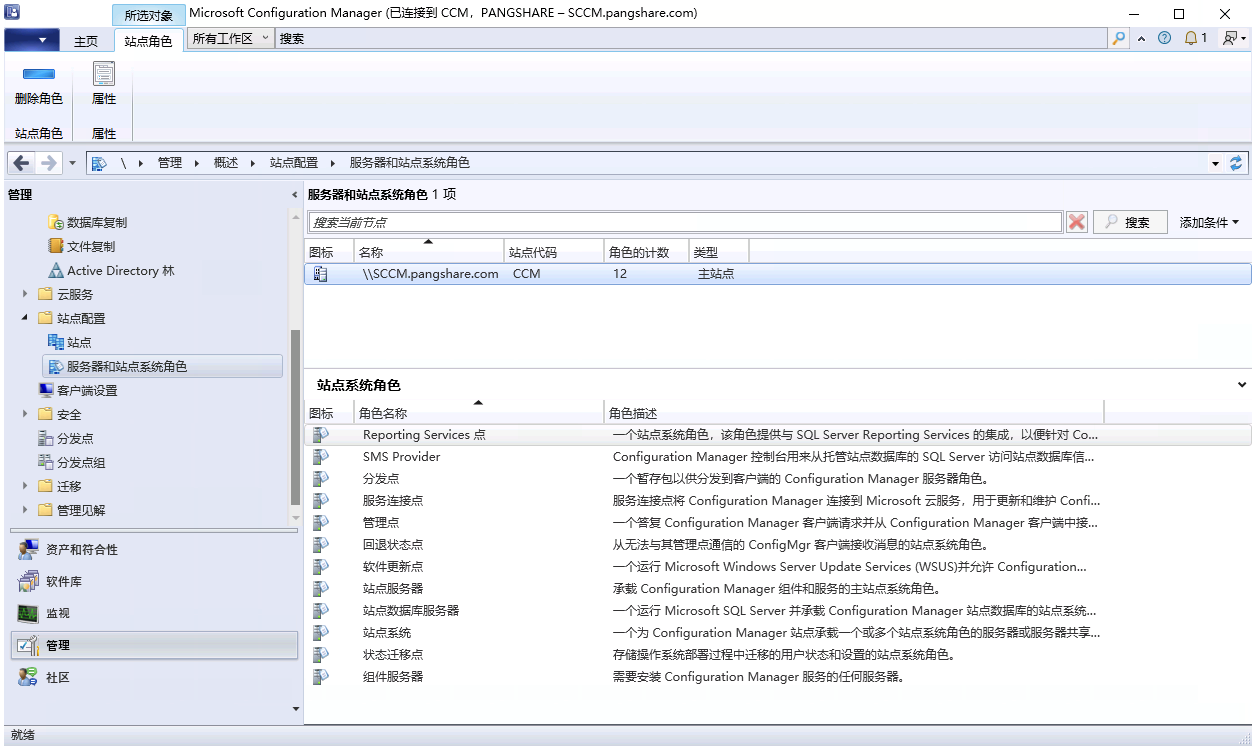Screen dimensions: 1256x747
Task: Collapse the 站点配置 folder
Action: [25, 318]
